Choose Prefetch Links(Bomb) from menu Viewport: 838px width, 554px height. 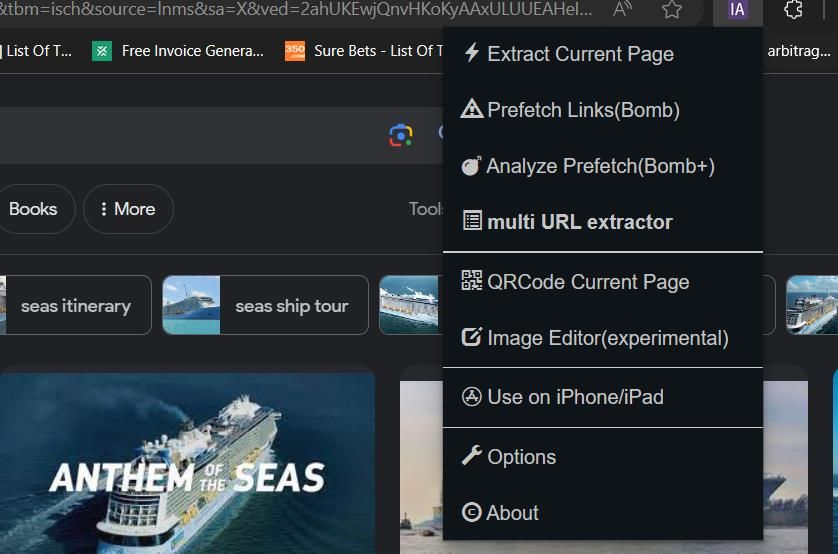[x=583, y=110]
